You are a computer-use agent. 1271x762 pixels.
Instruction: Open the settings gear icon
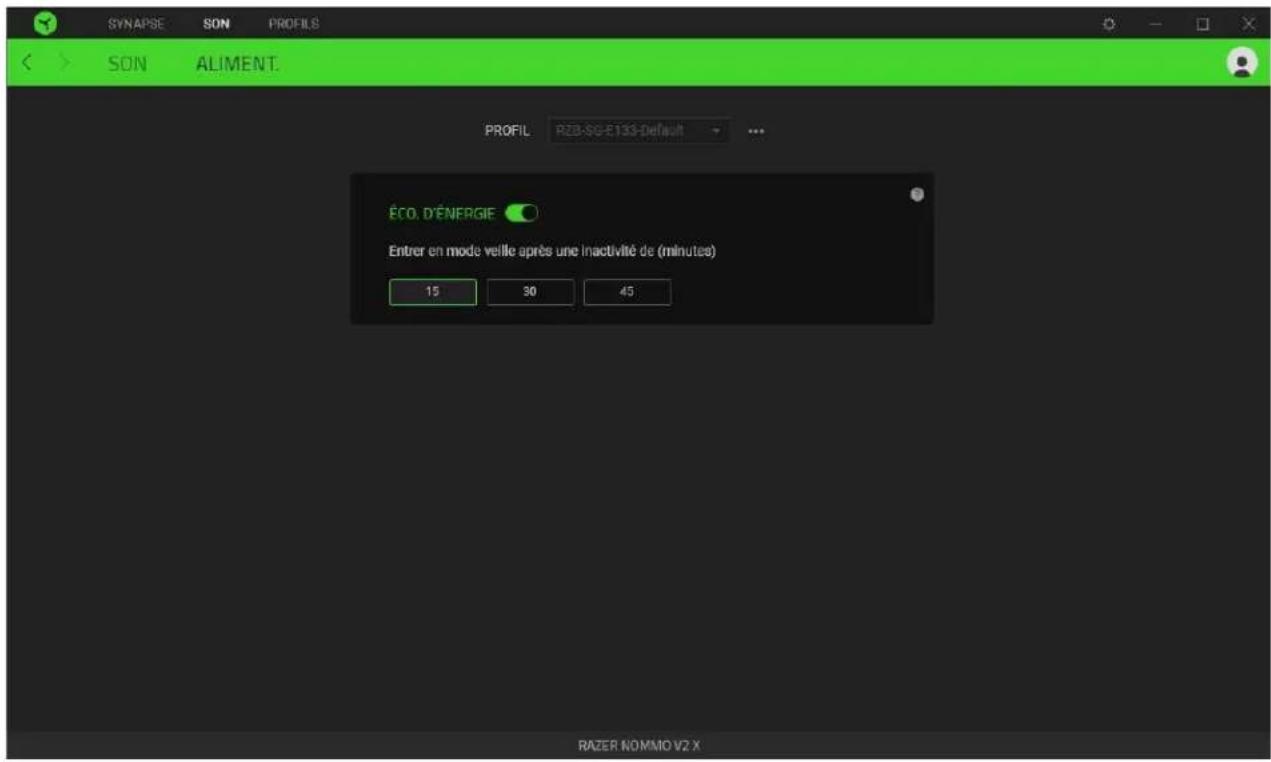[1109, 23]
